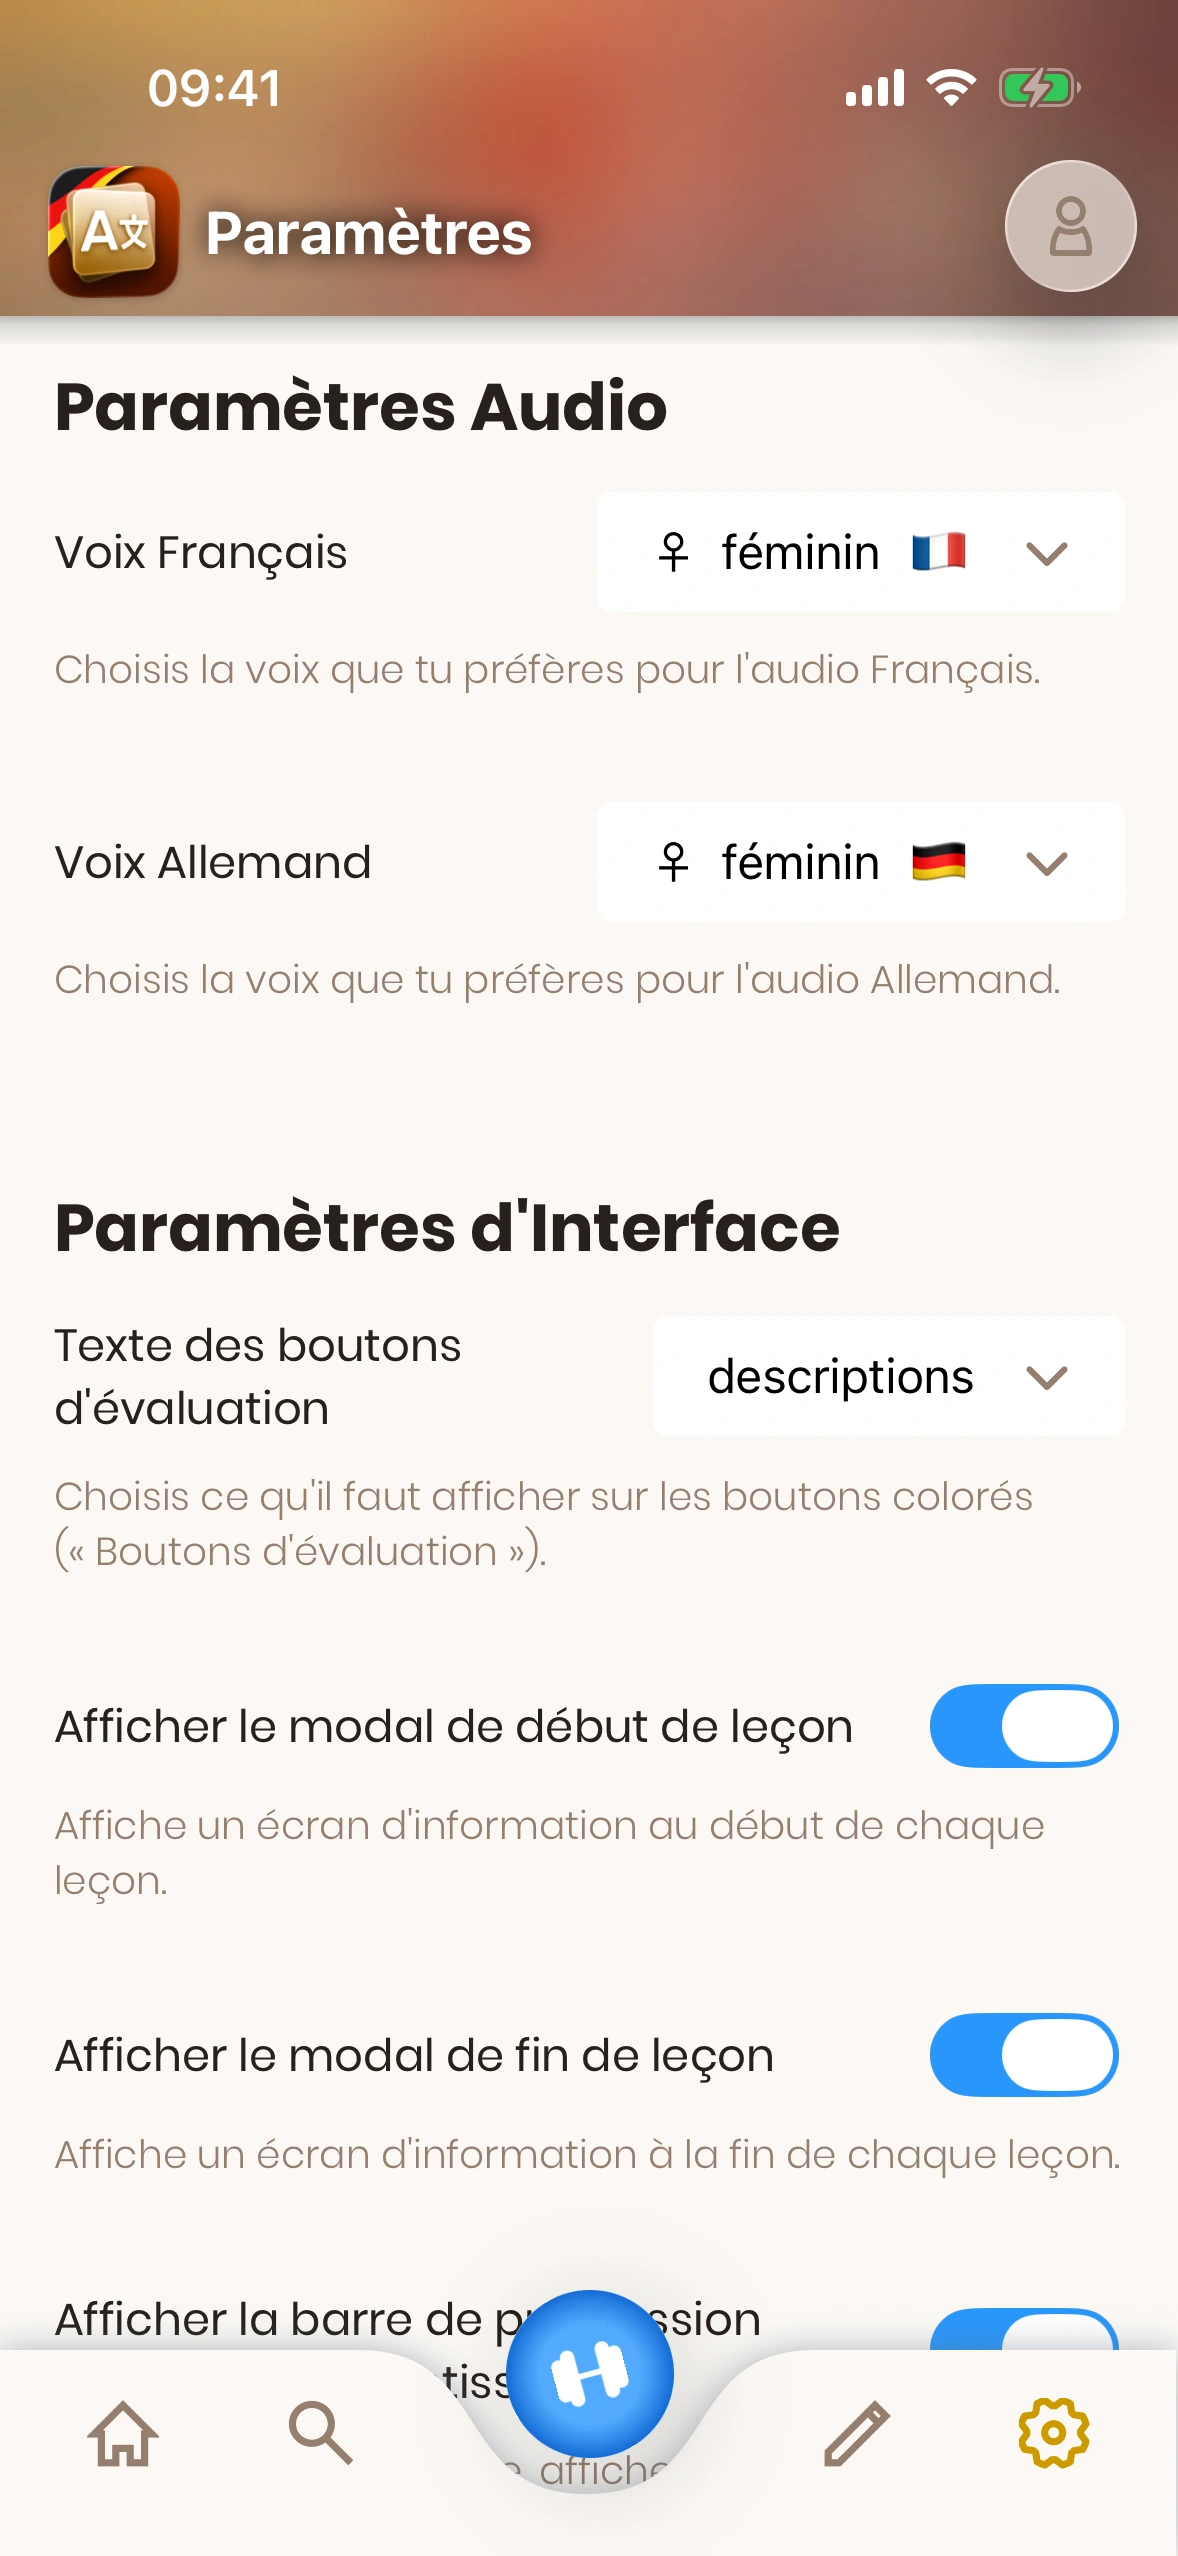Image resolution: width=1178 pixels, height=2556 pixels.
Task: Tap the Paramètres Audio section heading
Action: 361,407
